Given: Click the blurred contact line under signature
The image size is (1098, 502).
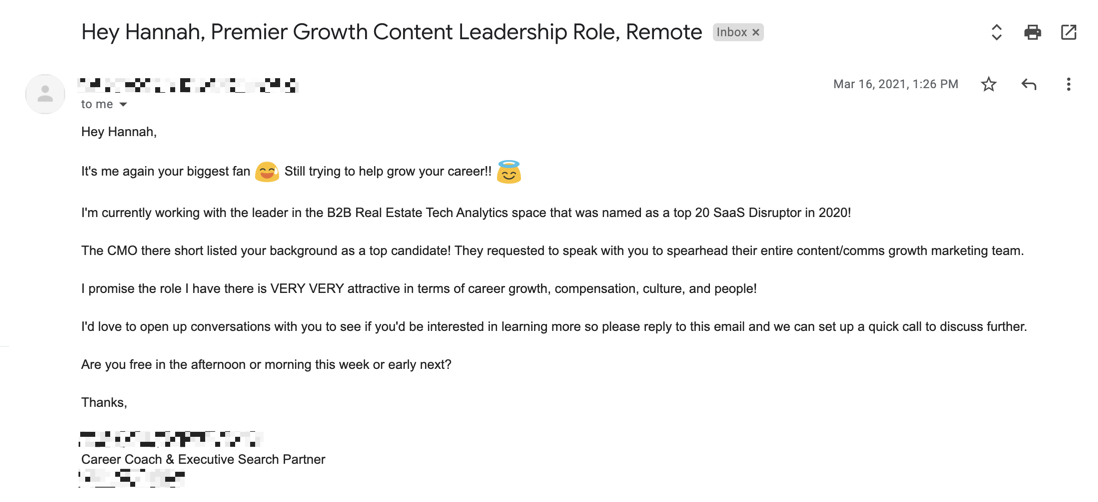Looking at the screenshot, I should [x=133, y=479].
